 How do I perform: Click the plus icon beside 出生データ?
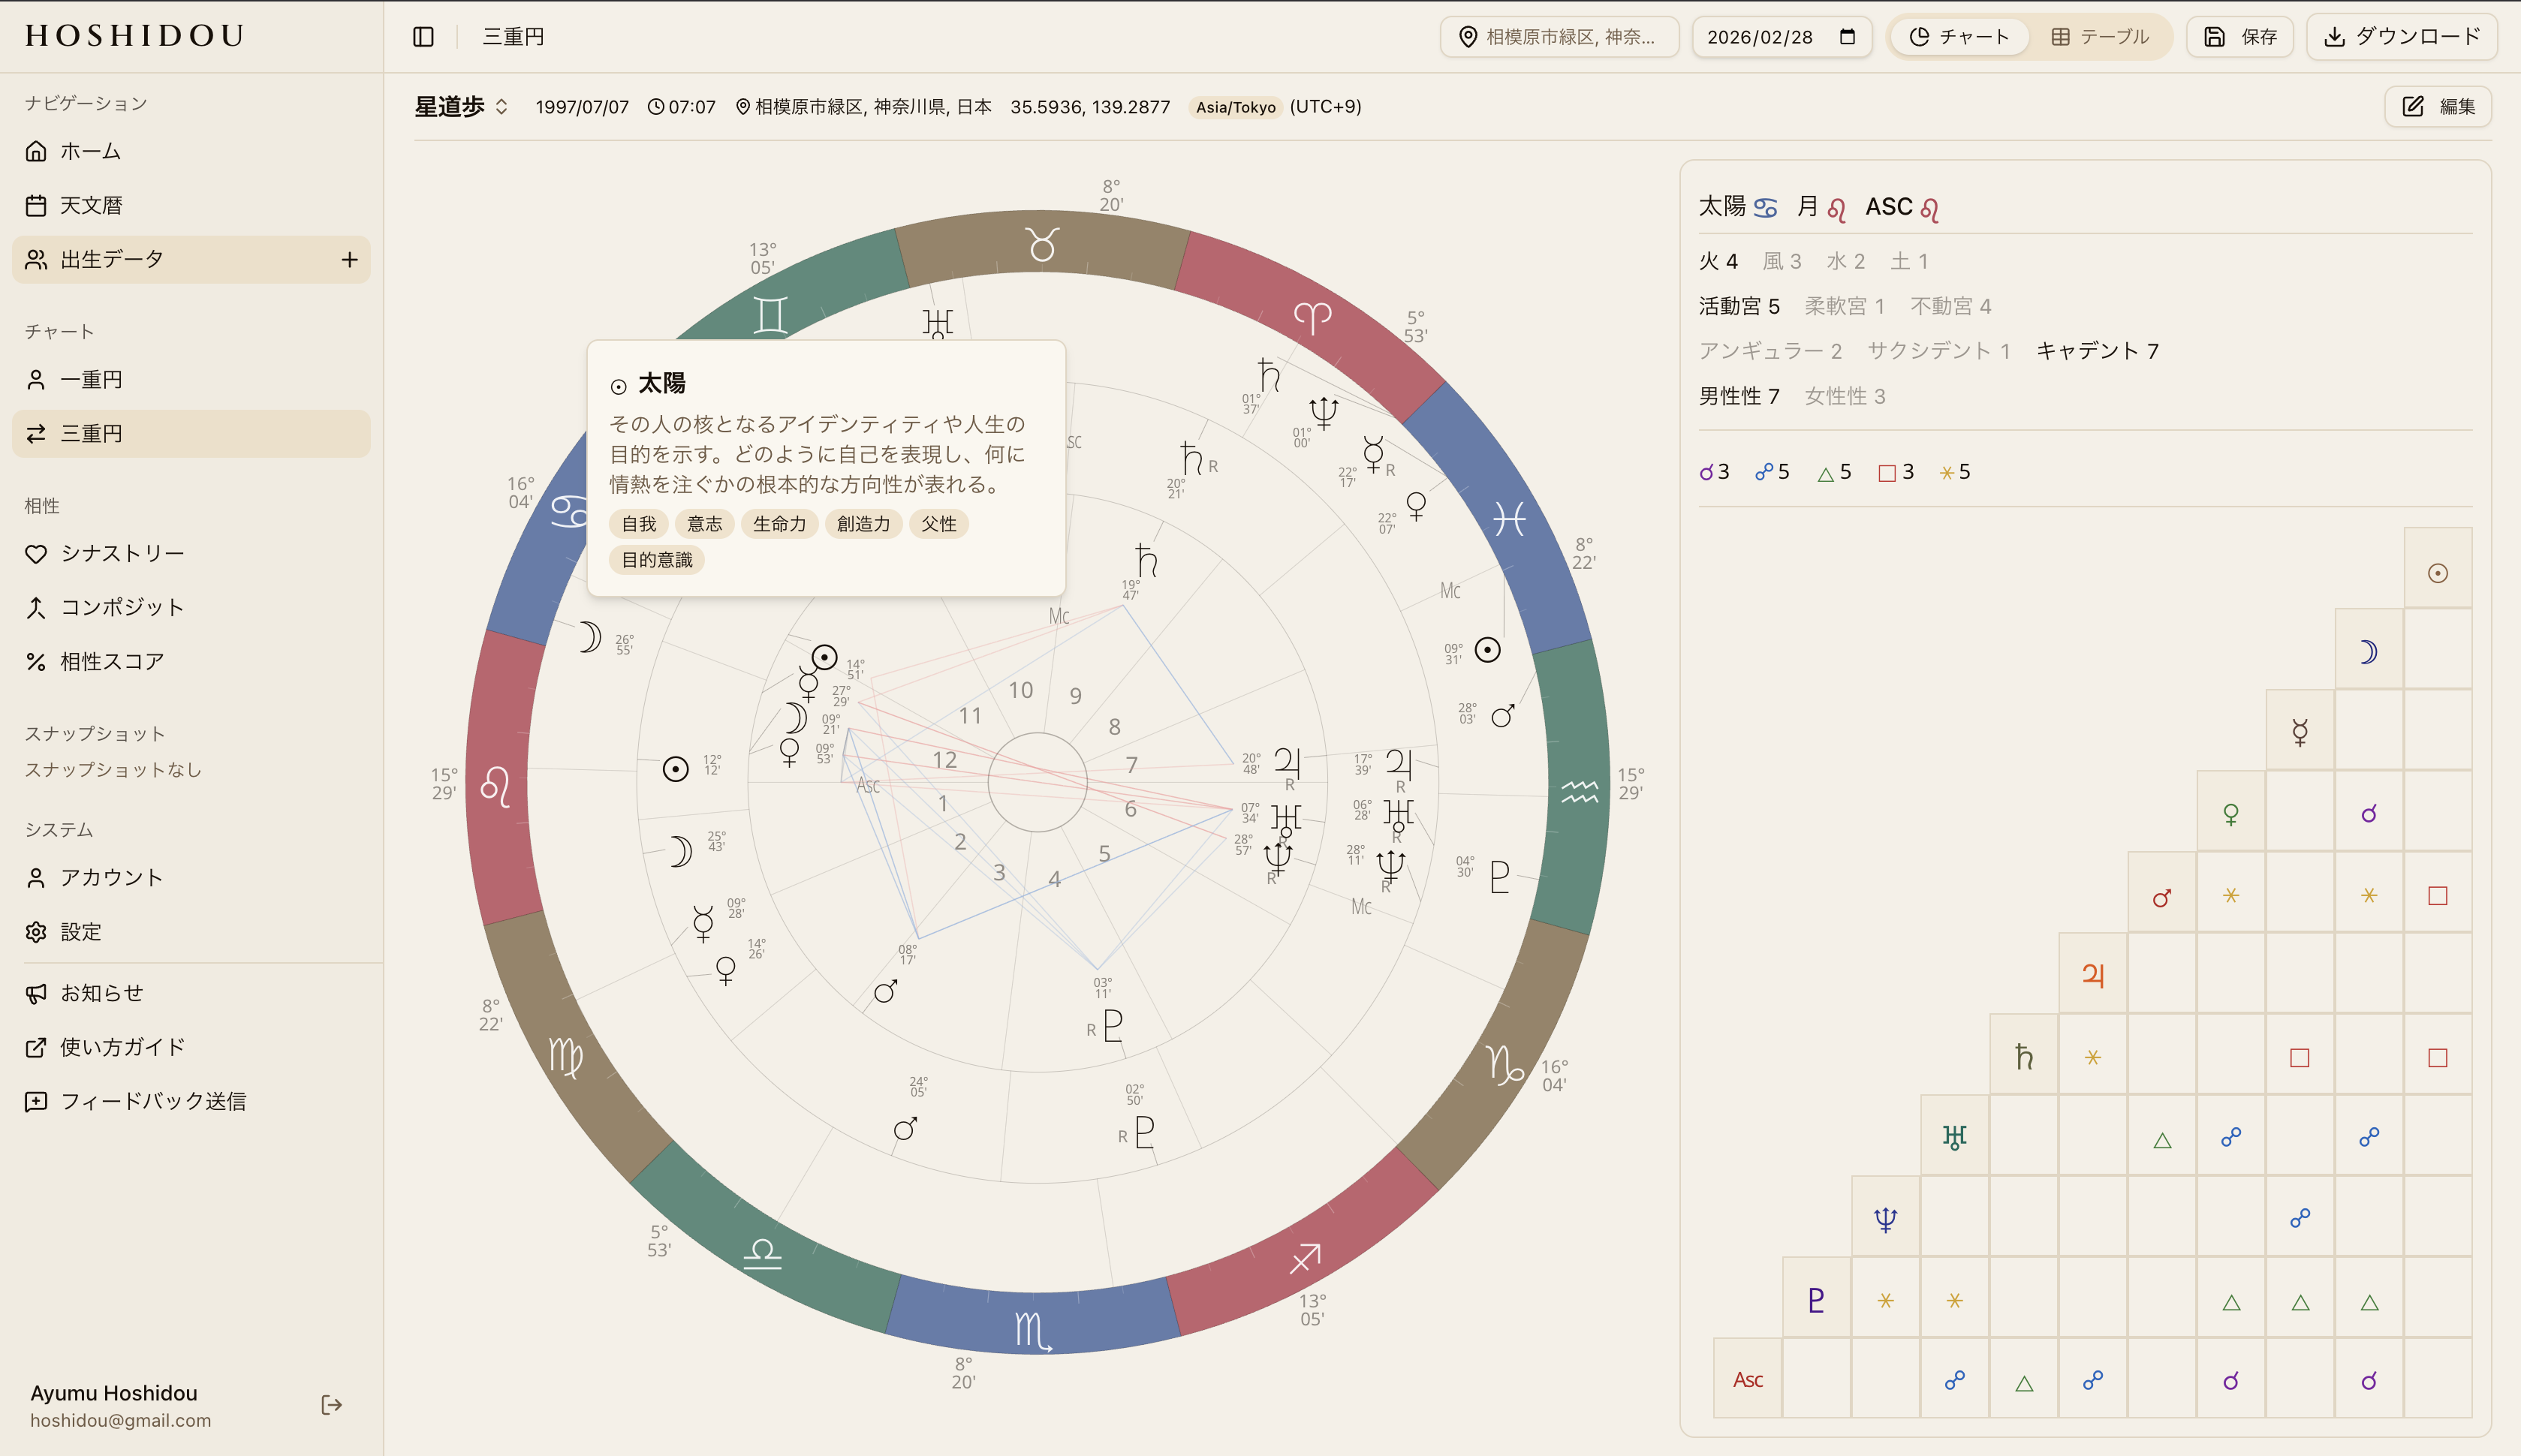tap(349, 260)
